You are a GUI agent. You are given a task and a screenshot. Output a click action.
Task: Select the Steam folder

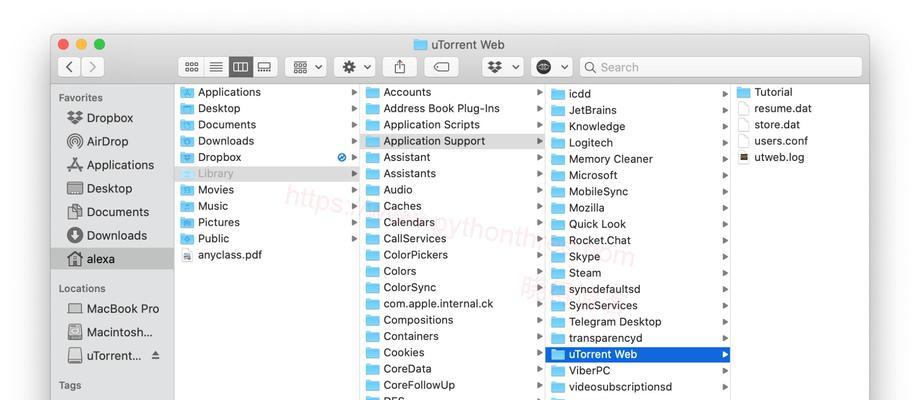(638, 273)
